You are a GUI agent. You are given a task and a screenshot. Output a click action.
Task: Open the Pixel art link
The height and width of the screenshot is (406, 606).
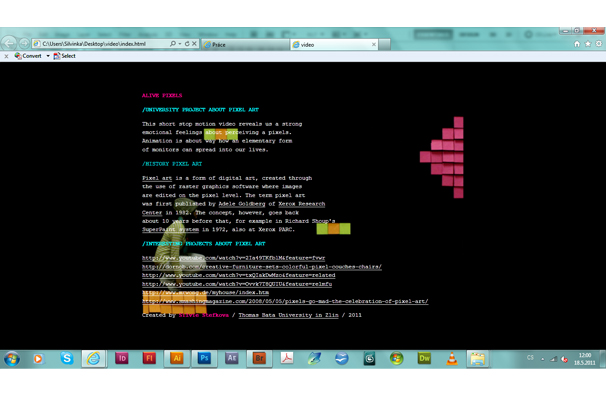(x=157, y=178)
